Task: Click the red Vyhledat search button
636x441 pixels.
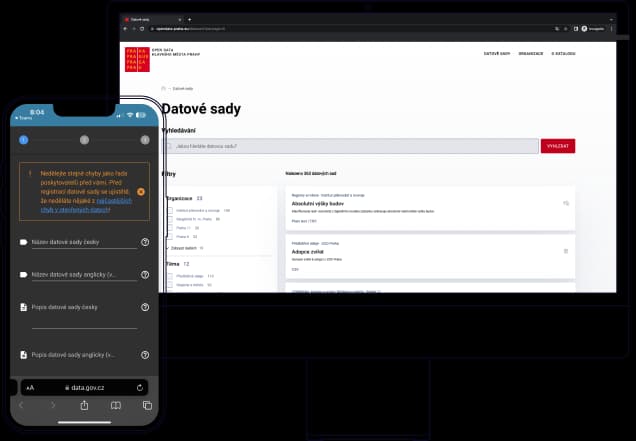Action: (557, 146)
